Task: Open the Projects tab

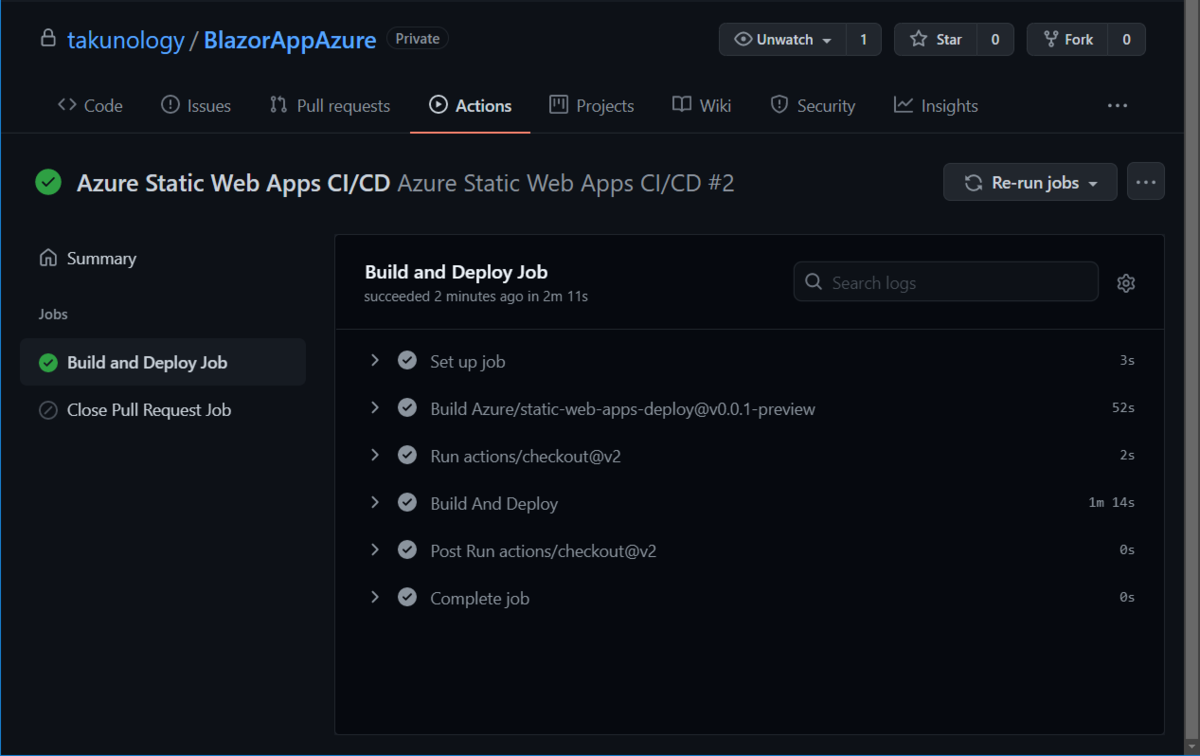Action: [x=592, y=106]
